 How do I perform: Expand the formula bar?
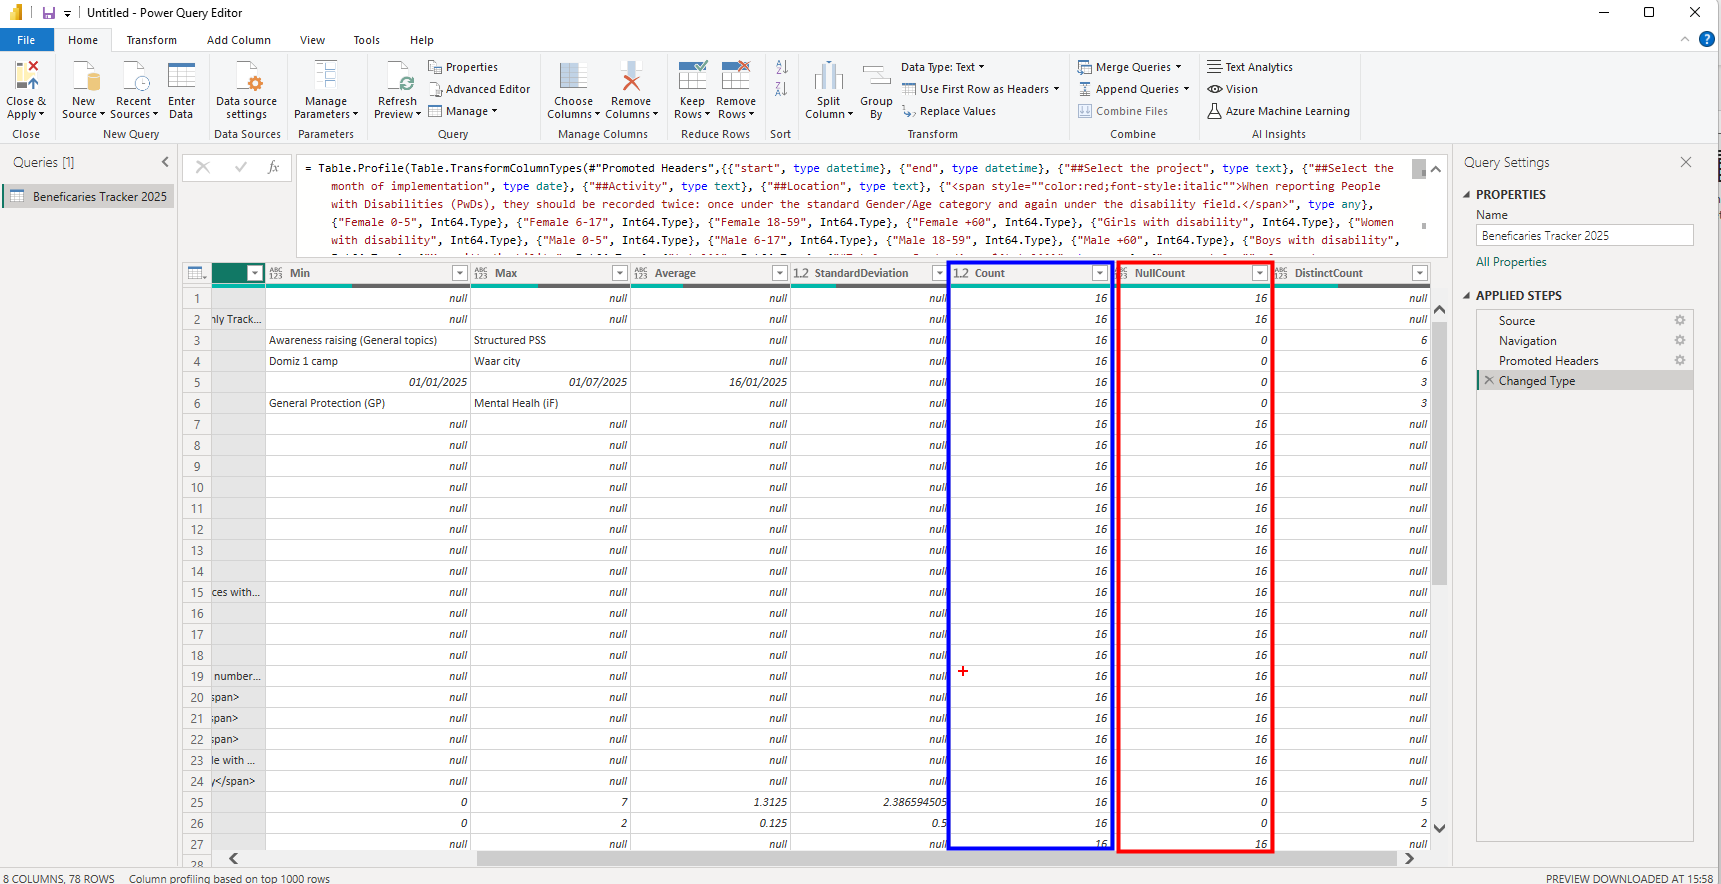[1435, 169]
